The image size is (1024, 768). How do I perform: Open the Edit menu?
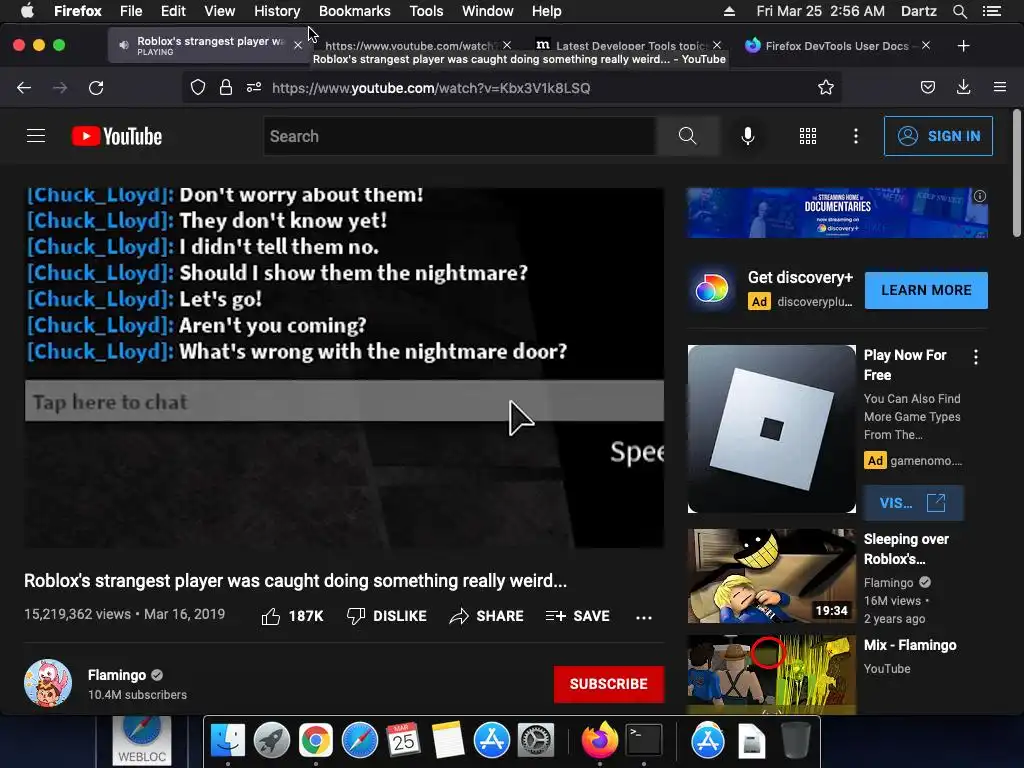coord(173,11)
